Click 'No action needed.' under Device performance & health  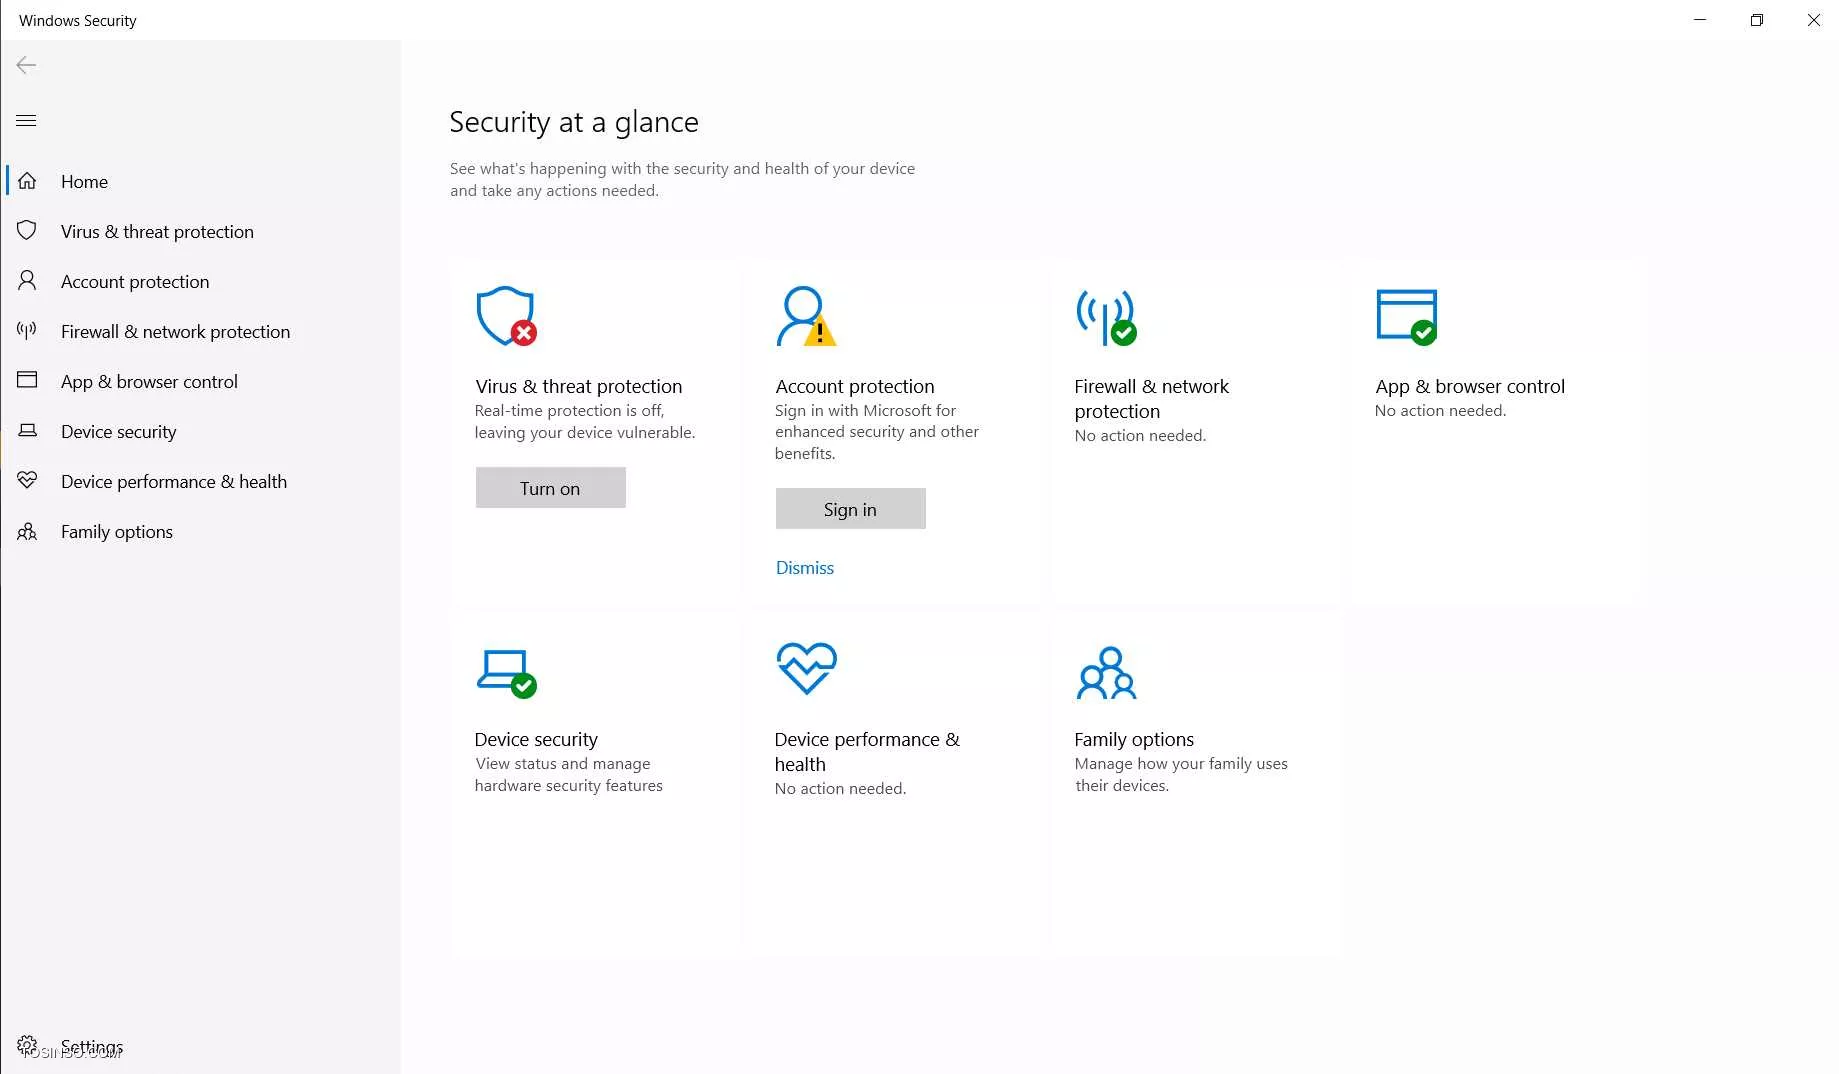point(840,788)
